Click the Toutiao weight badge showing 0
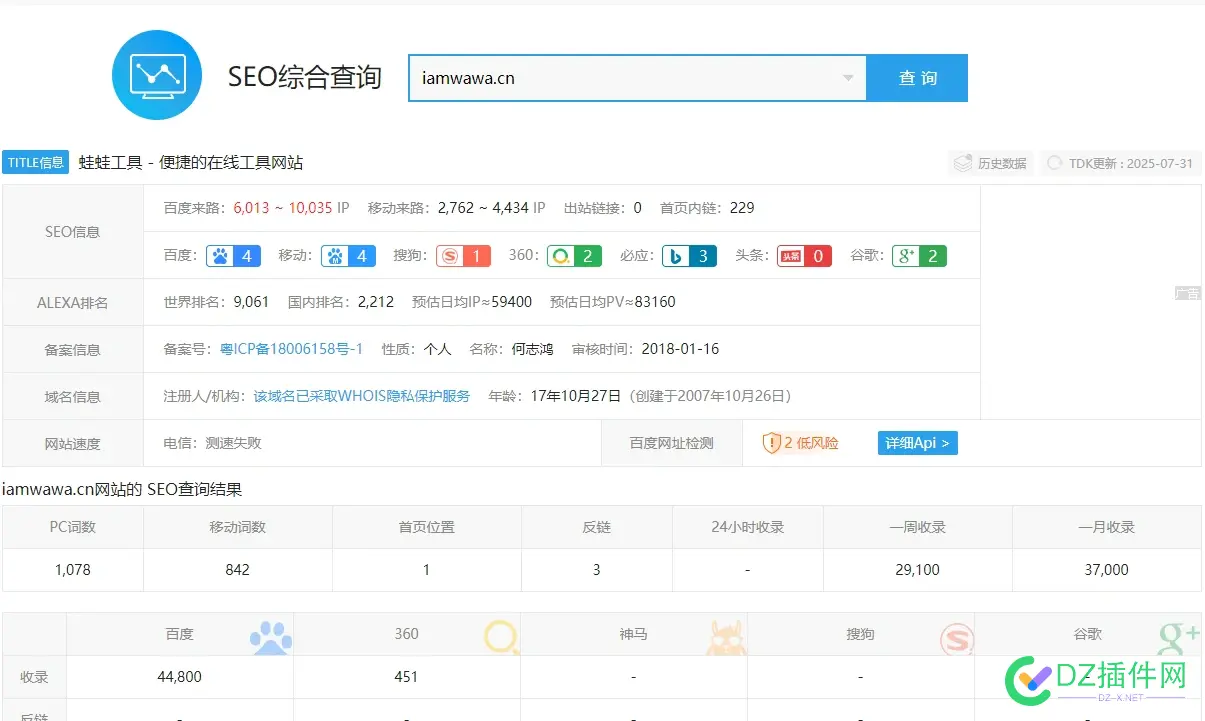Image resolution: width=1205 pixels, height=721 pixels. coord(803,256)
